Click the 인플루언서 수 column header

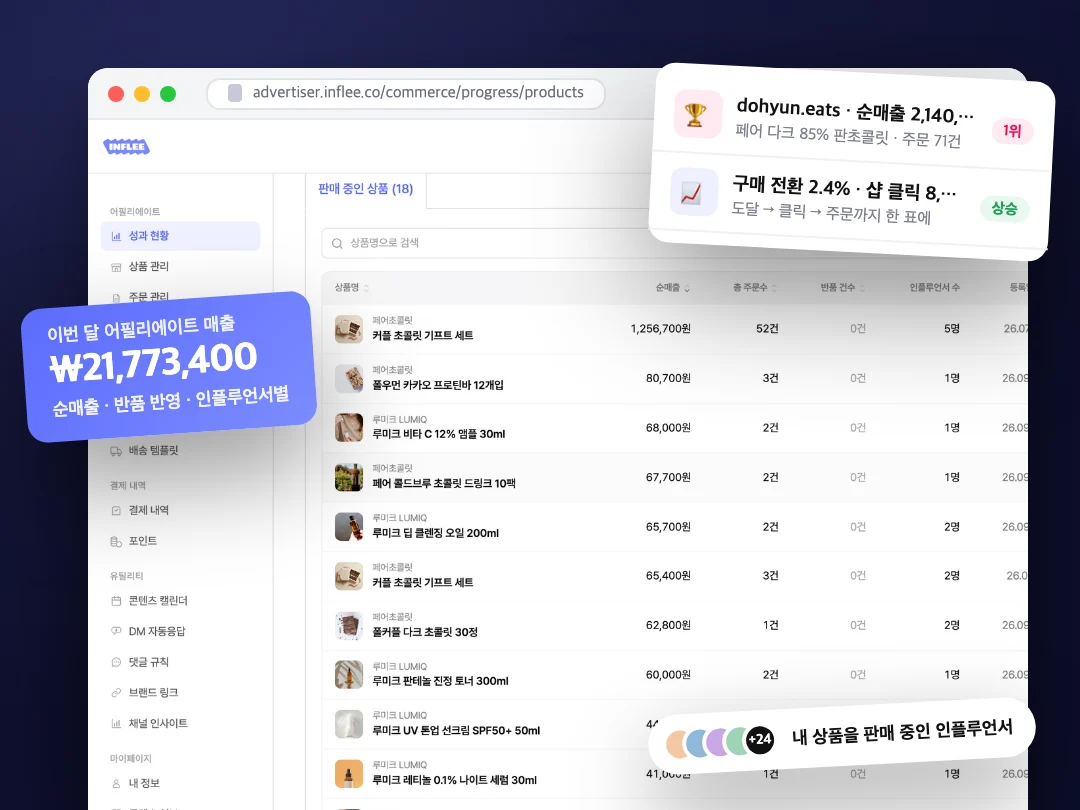(934, 287)
